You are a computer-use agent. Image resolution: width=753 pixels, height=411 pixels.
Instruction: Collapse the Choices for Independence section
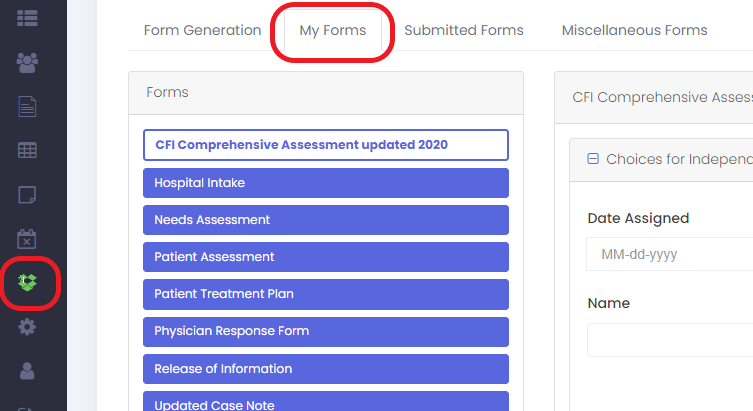pyautogui.click(x=593, y=158)
